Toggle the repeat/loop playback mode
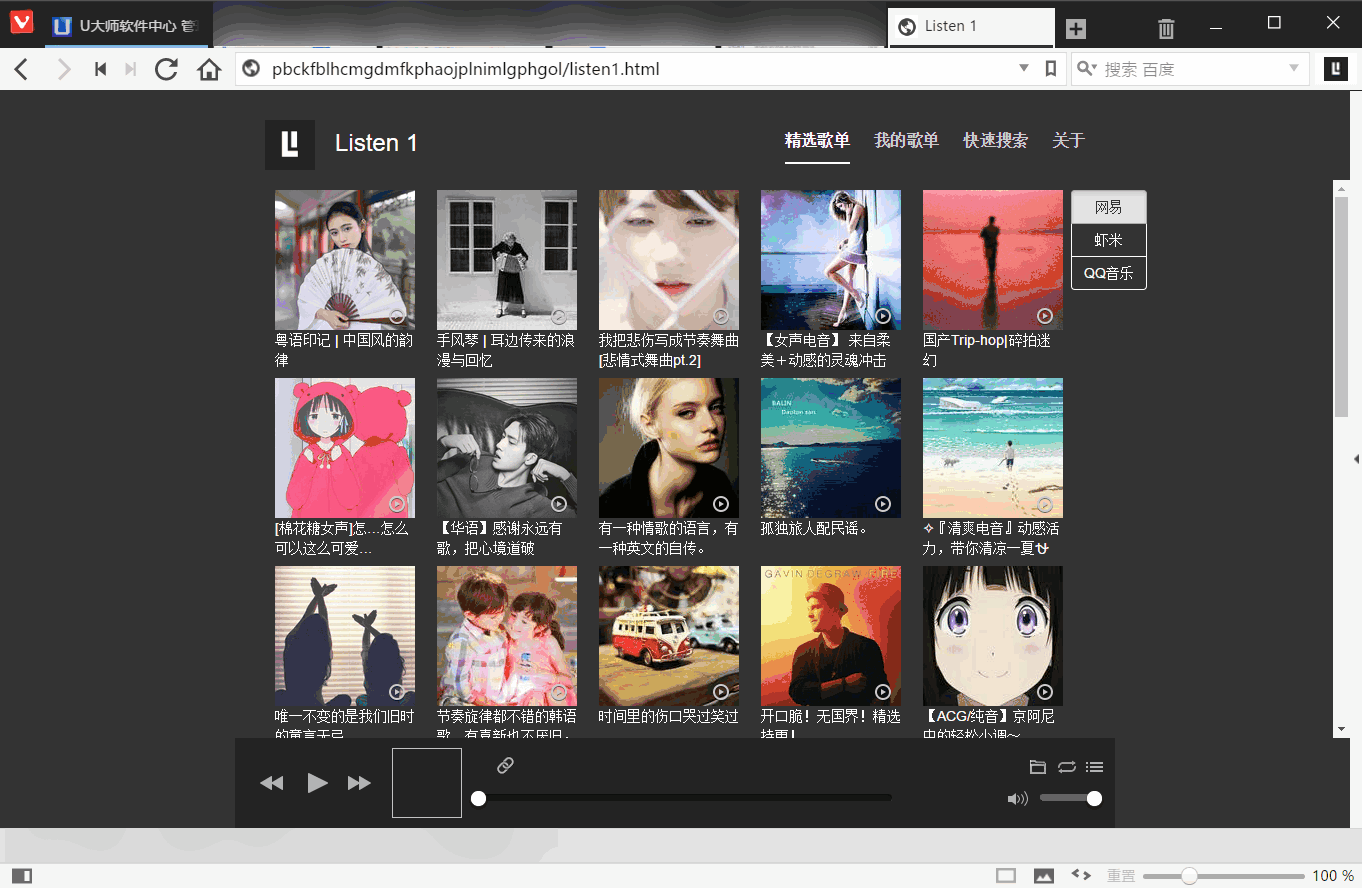Image resolution: width=1362 pixels, height=888 pixels. pyautogui.click(x=1066, y=767)
